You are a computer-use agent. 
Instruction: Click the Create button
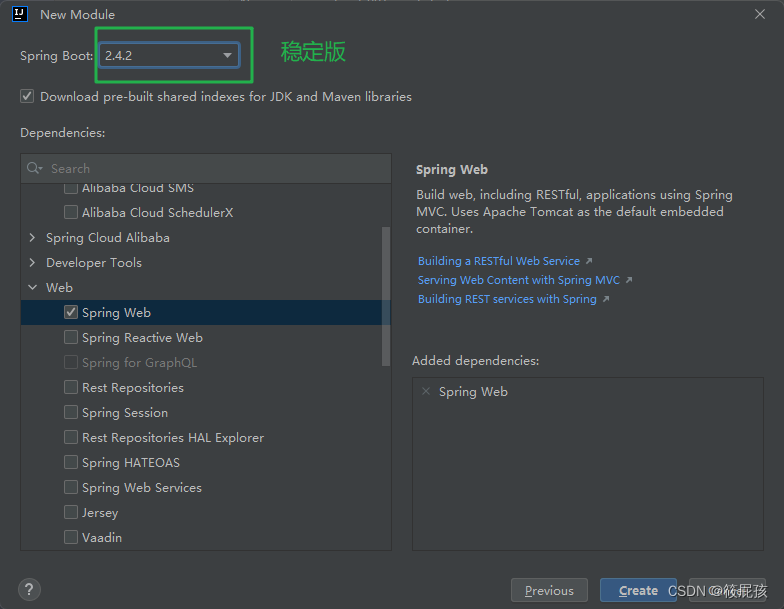pyautogui.click(x=638, y=590)
